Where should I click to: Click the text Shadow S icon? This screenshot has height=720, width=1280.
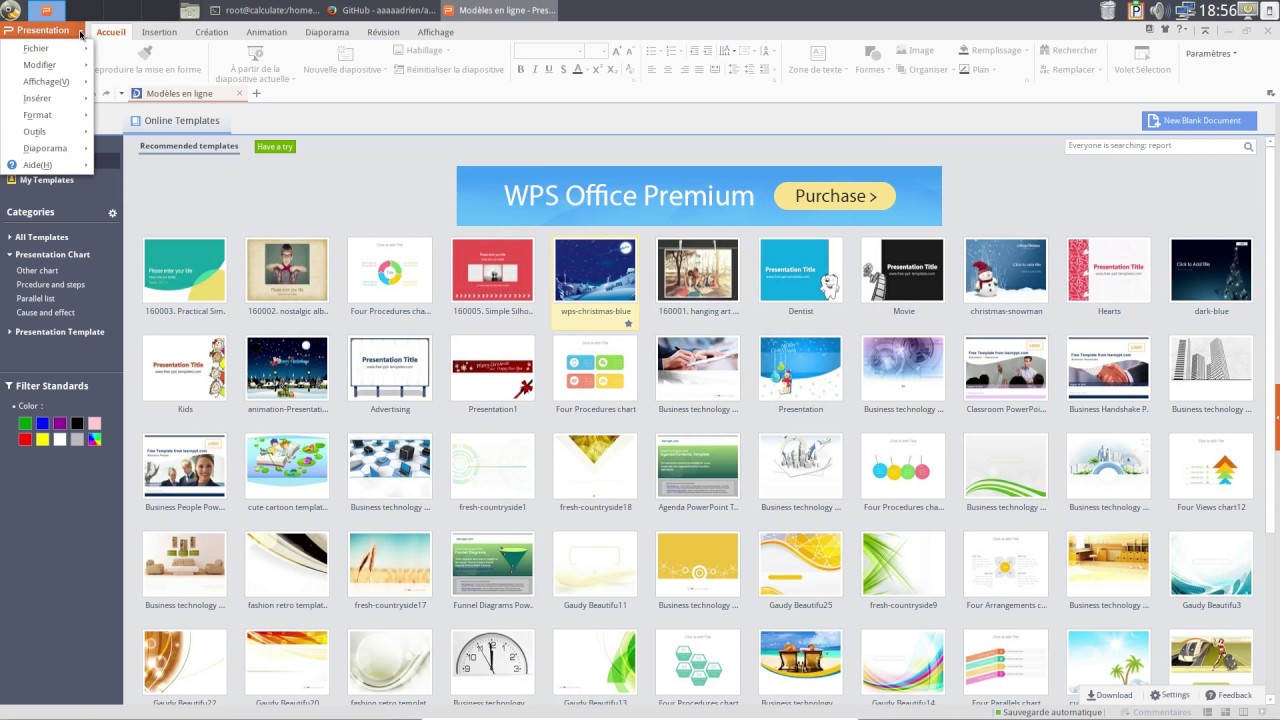[564, 70]
